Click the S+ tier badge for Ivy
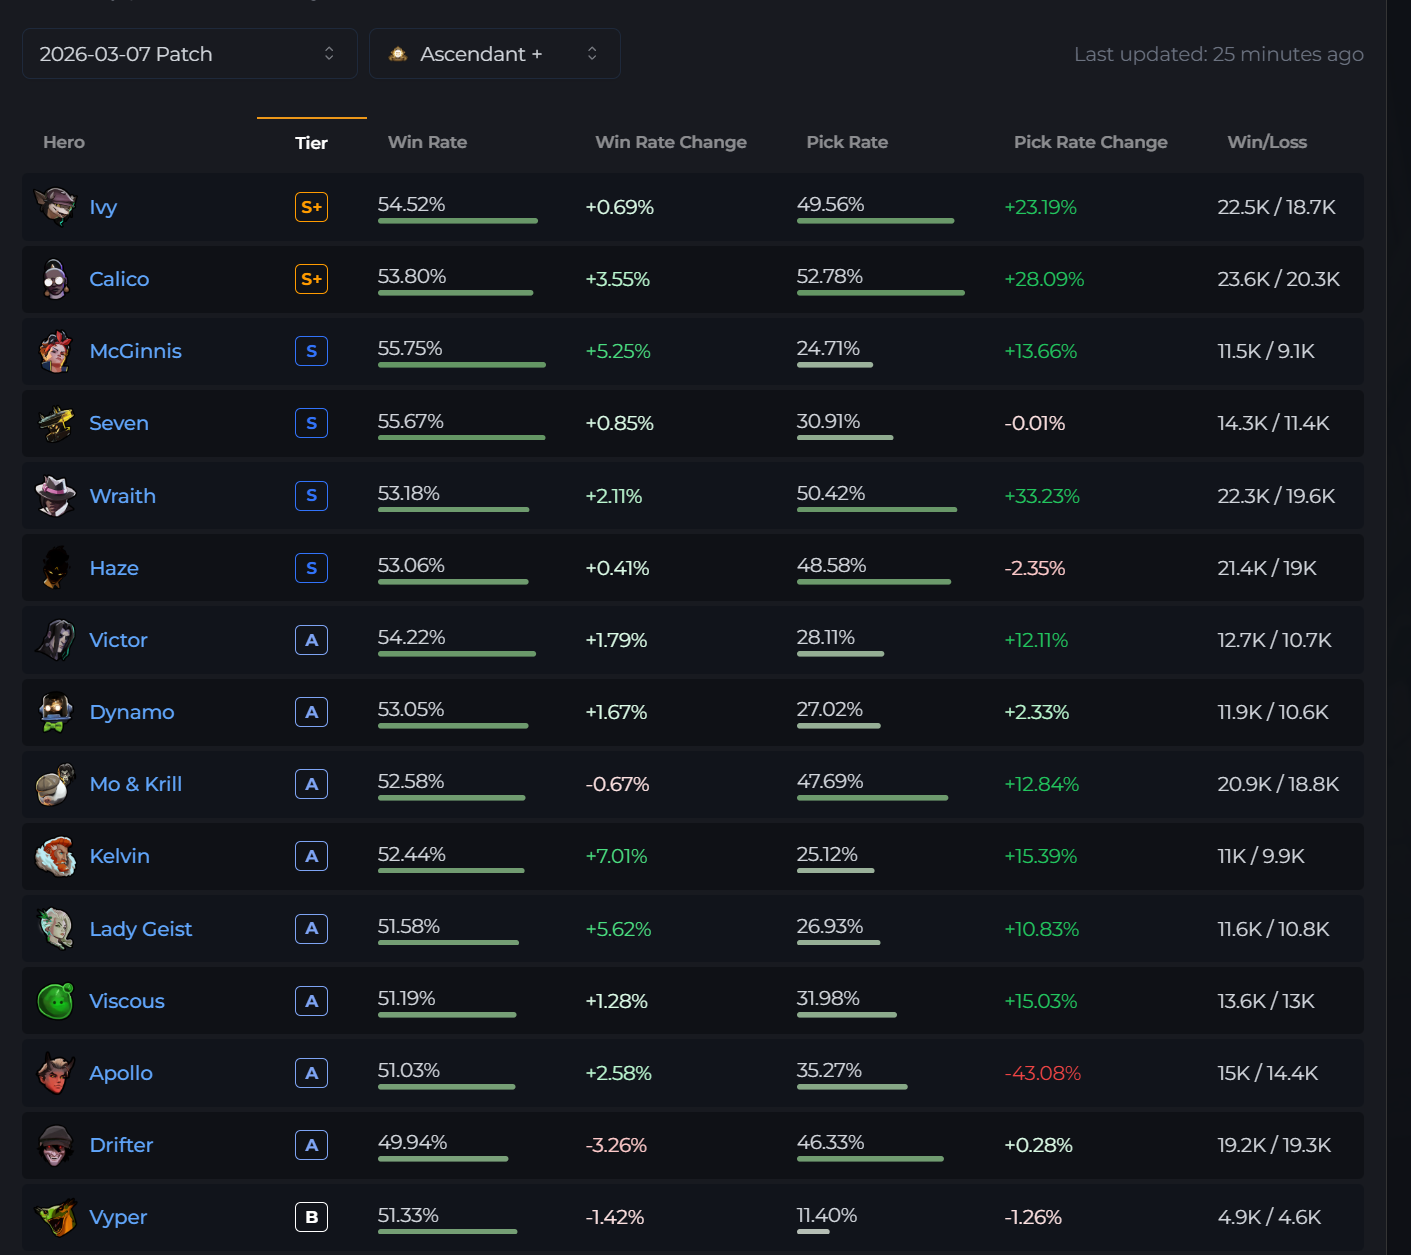Screen dimensions: 1411x1255 [311, 207]
